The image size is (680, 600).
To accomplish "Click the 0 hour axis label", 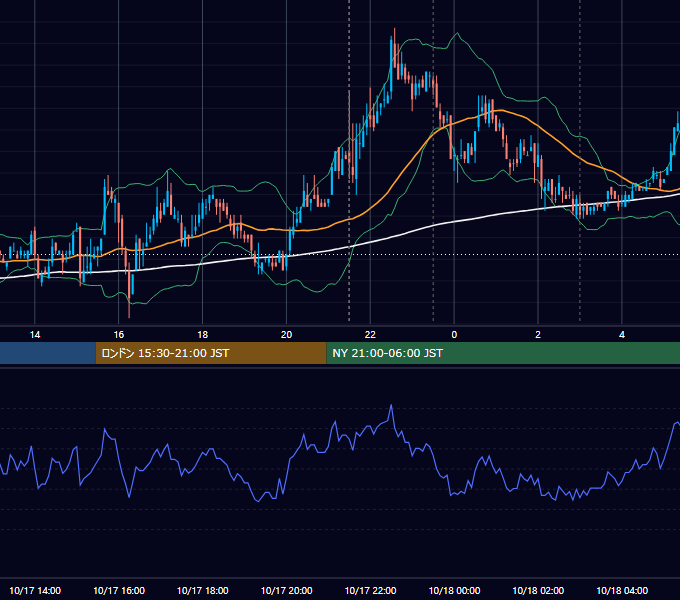I will click(454, 335).
